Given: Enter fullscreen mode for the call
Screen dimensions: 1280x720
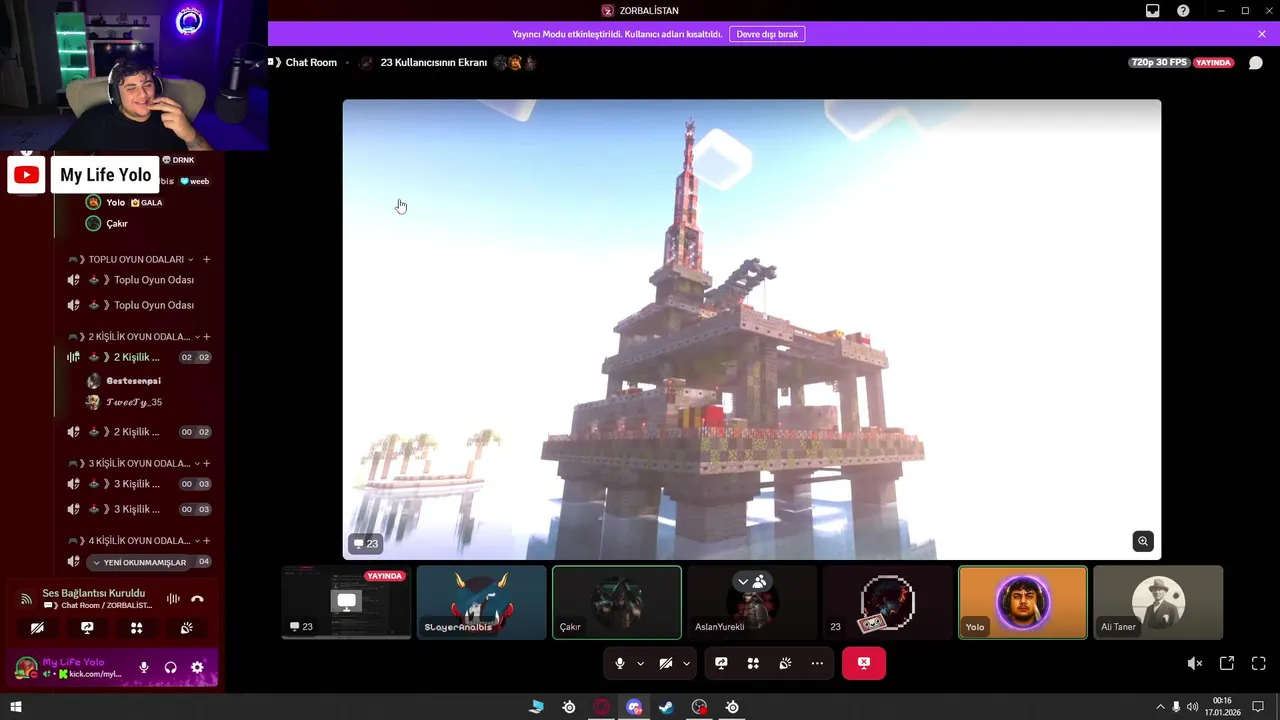Looking at the screenshot, I should pyautogui.click(x=1259, y=663).
